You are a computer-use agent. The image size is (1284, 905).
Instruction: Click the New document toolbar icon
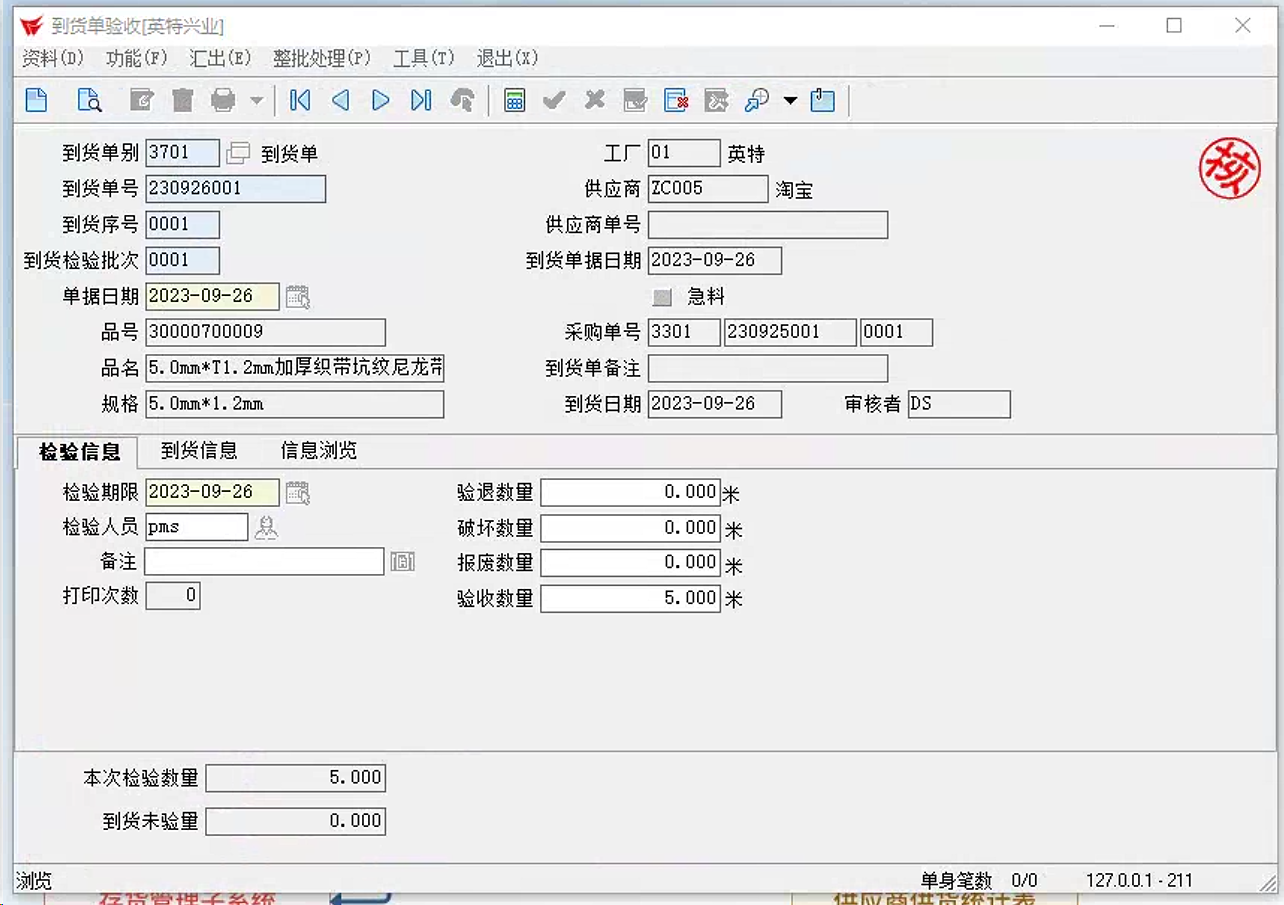[x=36, y=100]
